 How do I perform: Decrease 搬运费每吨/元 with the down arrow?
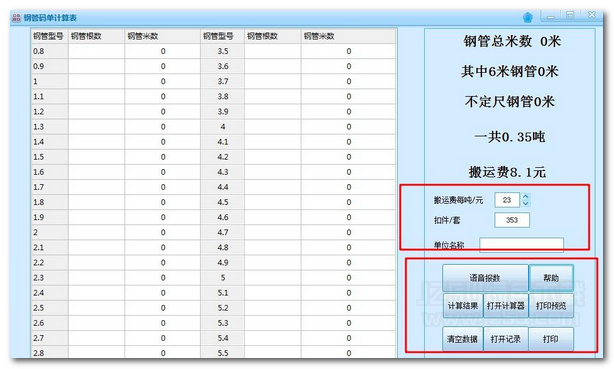[526, 203]
